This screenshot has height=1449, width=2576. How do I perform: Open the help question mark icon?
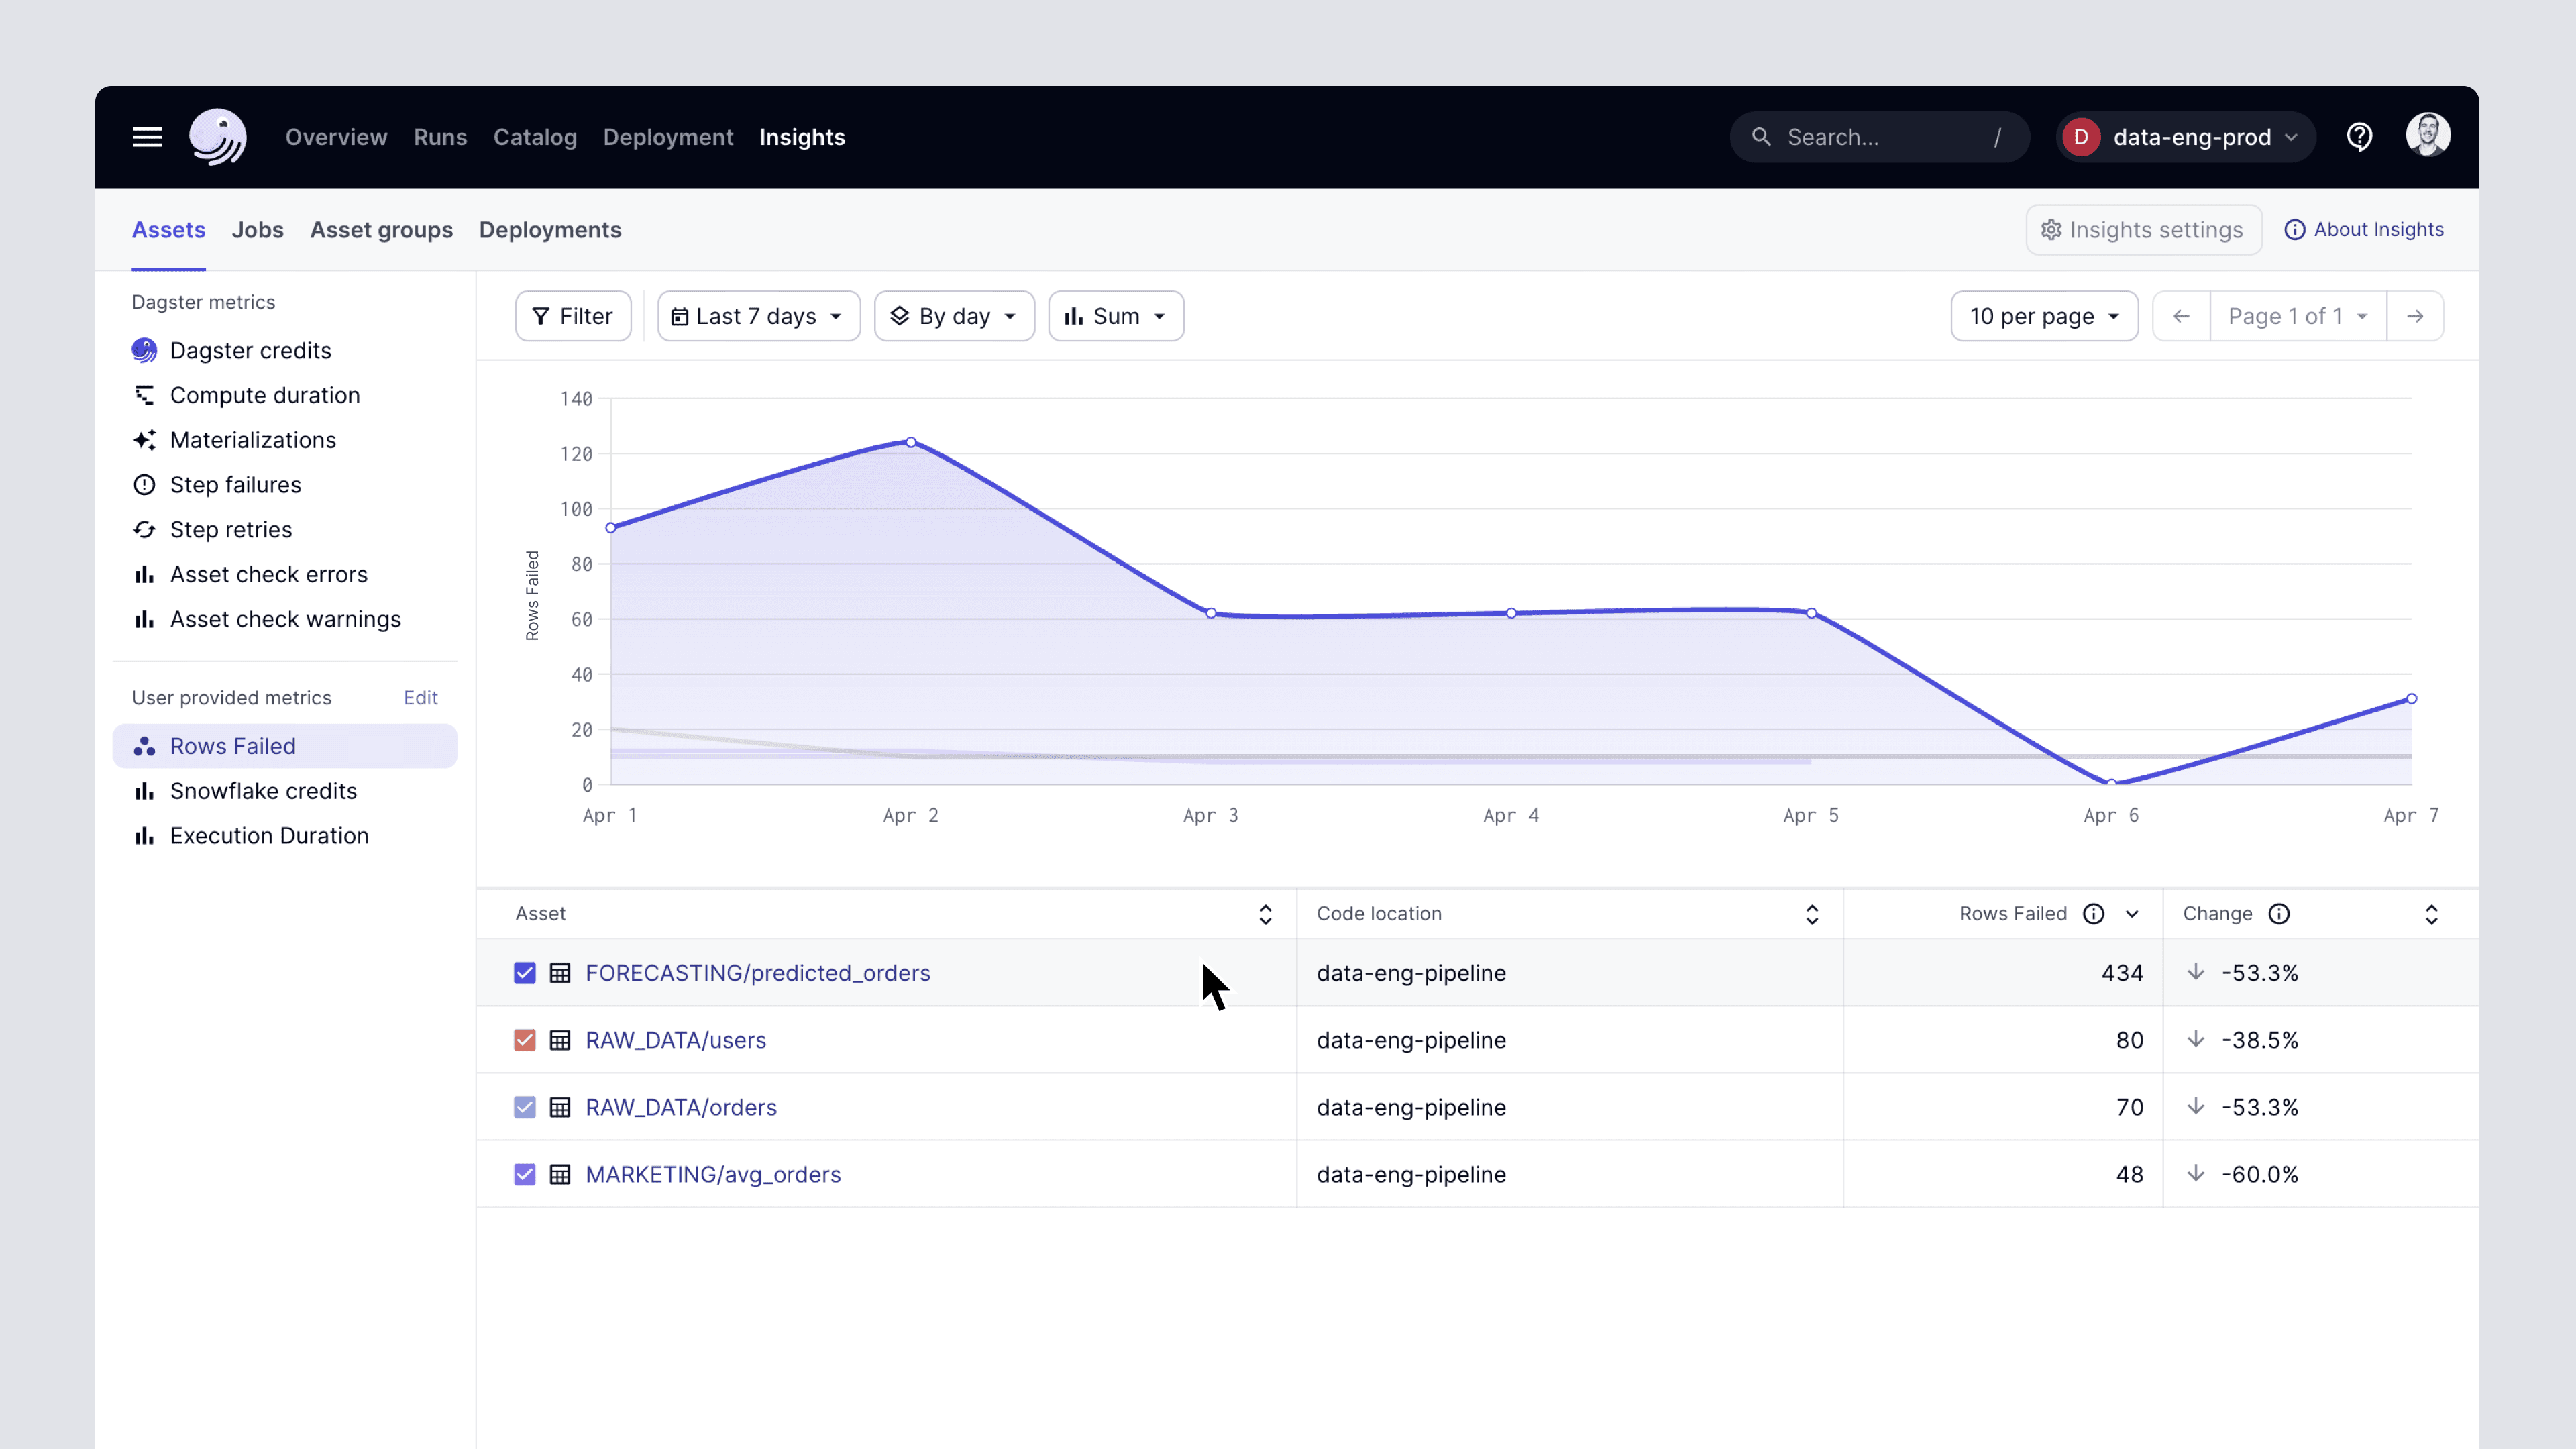coord(2359,137)
